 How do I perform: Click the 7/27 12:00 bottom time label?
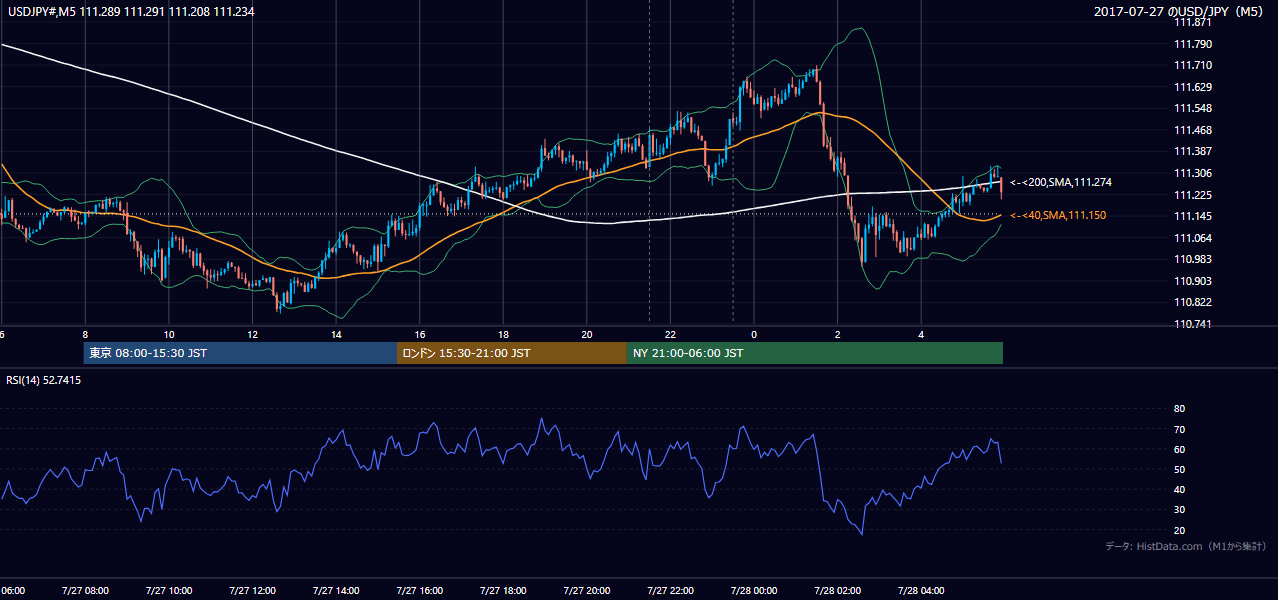coord(252,591)
